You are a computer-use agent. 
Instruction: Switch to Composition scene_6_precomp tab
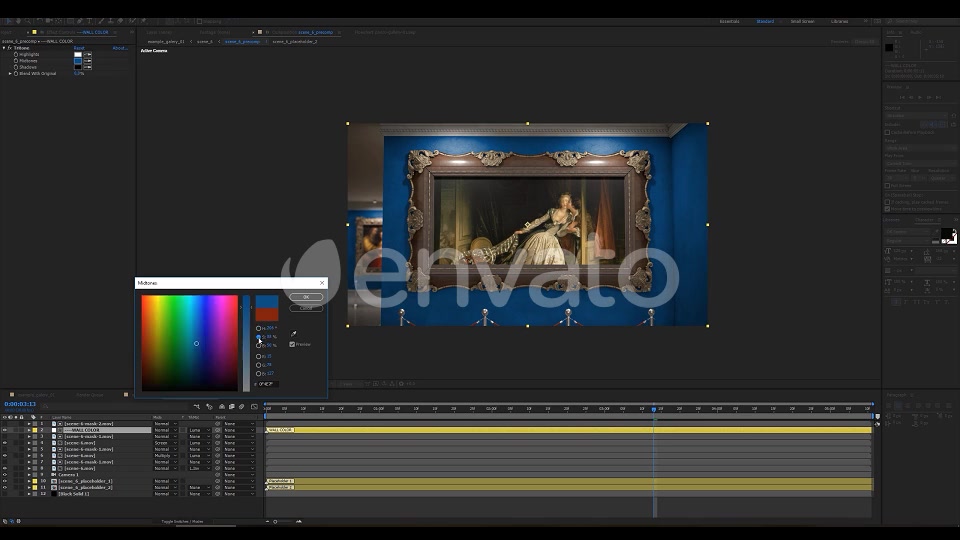tap(302, 32)
